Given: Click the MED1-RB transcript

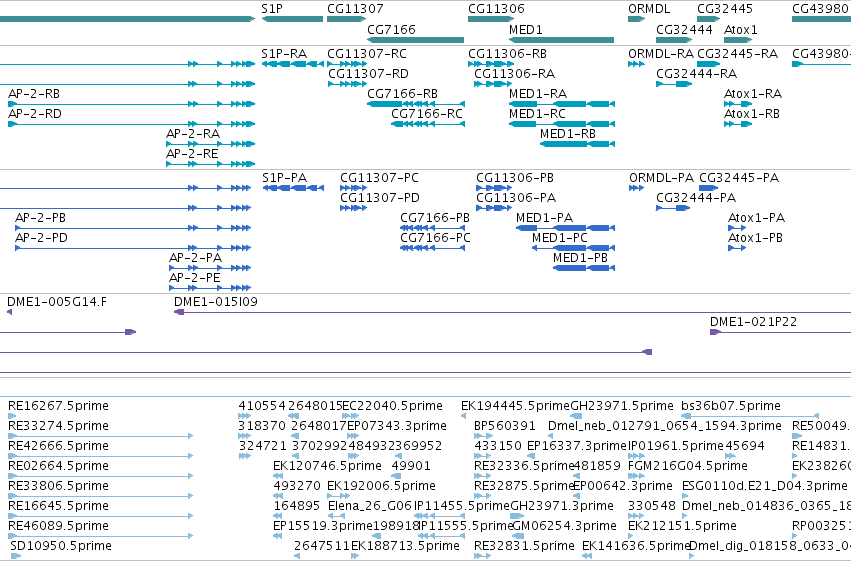Looking at the screenshot, I should pyautogui.click(x=568, y=133).
